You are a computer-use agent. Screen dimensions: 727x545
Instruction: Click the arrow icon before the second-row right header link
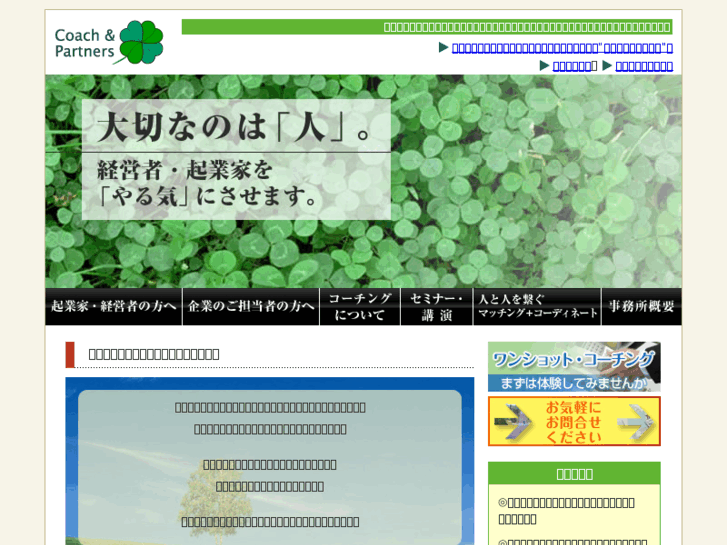pos(607,65)
